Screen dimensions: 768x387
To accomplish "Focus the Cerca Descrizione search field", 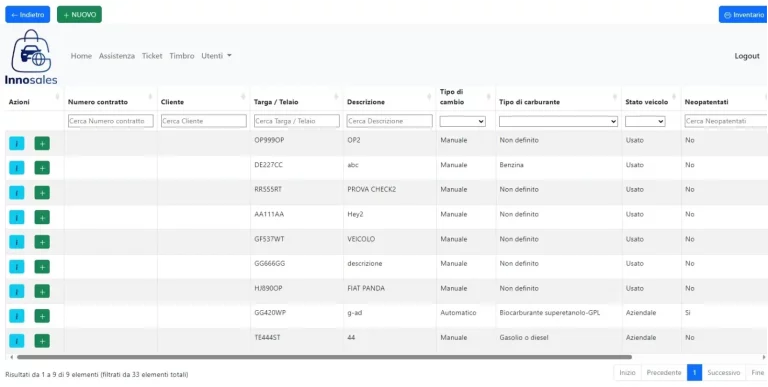I will 390,121.
